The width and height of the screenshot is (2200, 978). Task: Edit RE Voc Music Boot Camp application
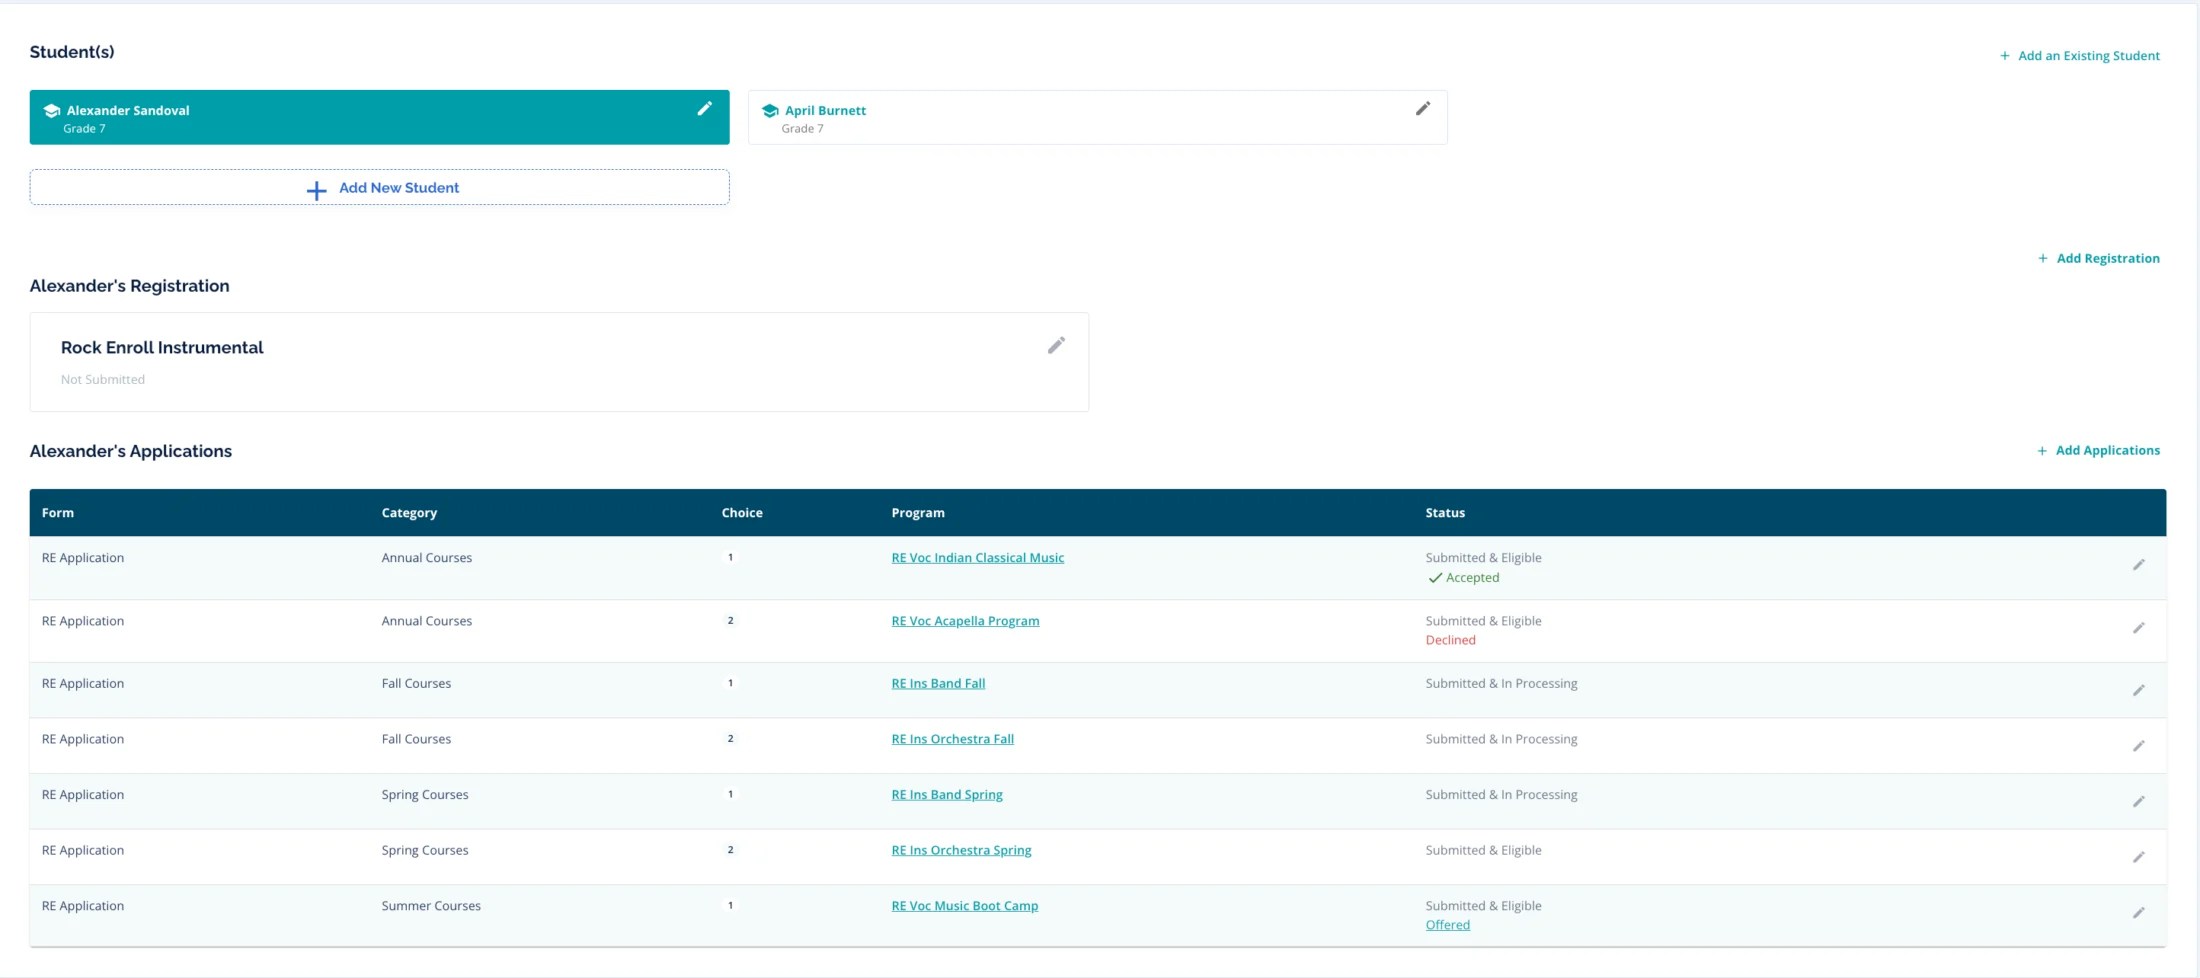click(2138, 913)
